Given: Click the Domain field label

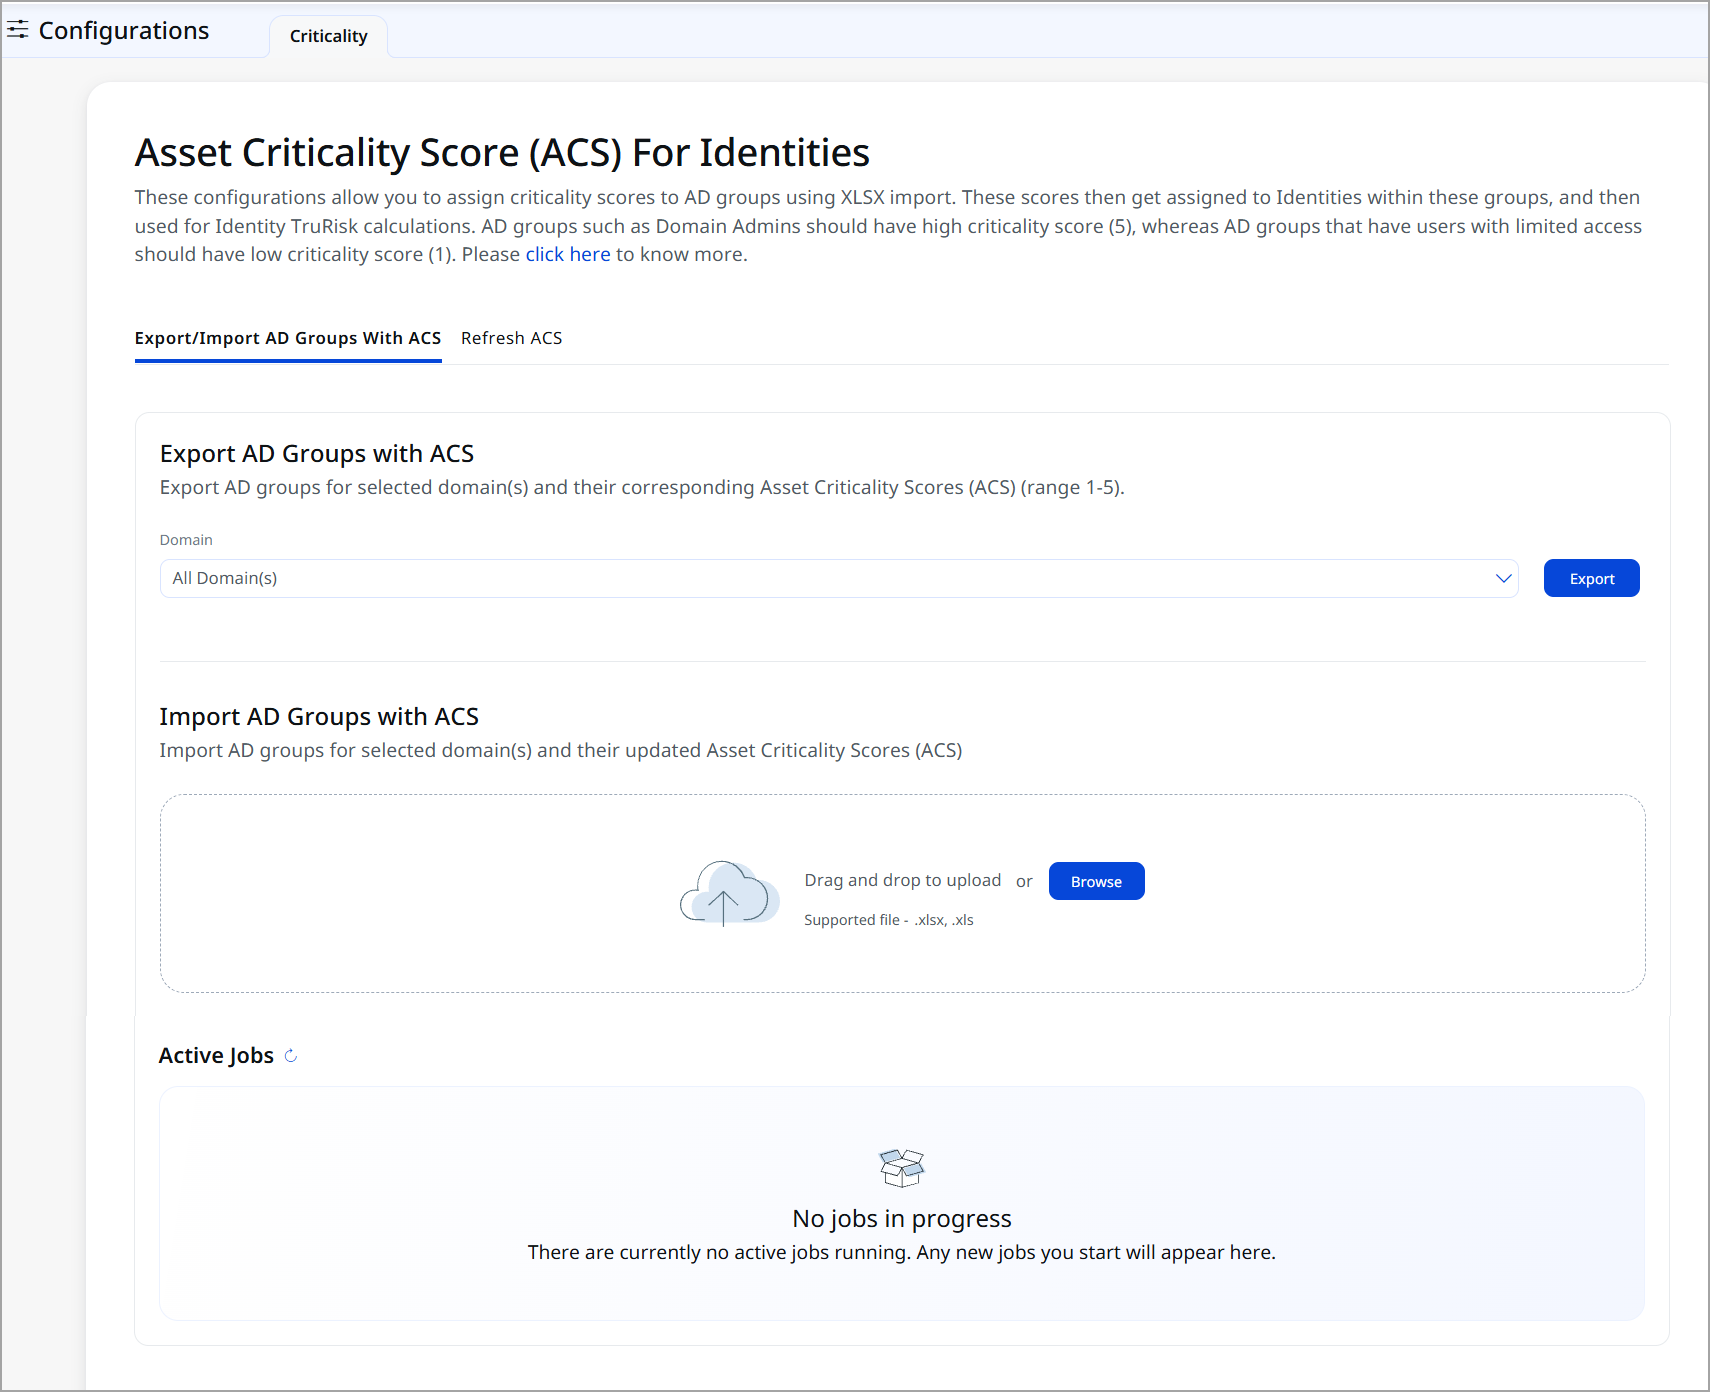Looking at the screenshot, I should 186,540.
